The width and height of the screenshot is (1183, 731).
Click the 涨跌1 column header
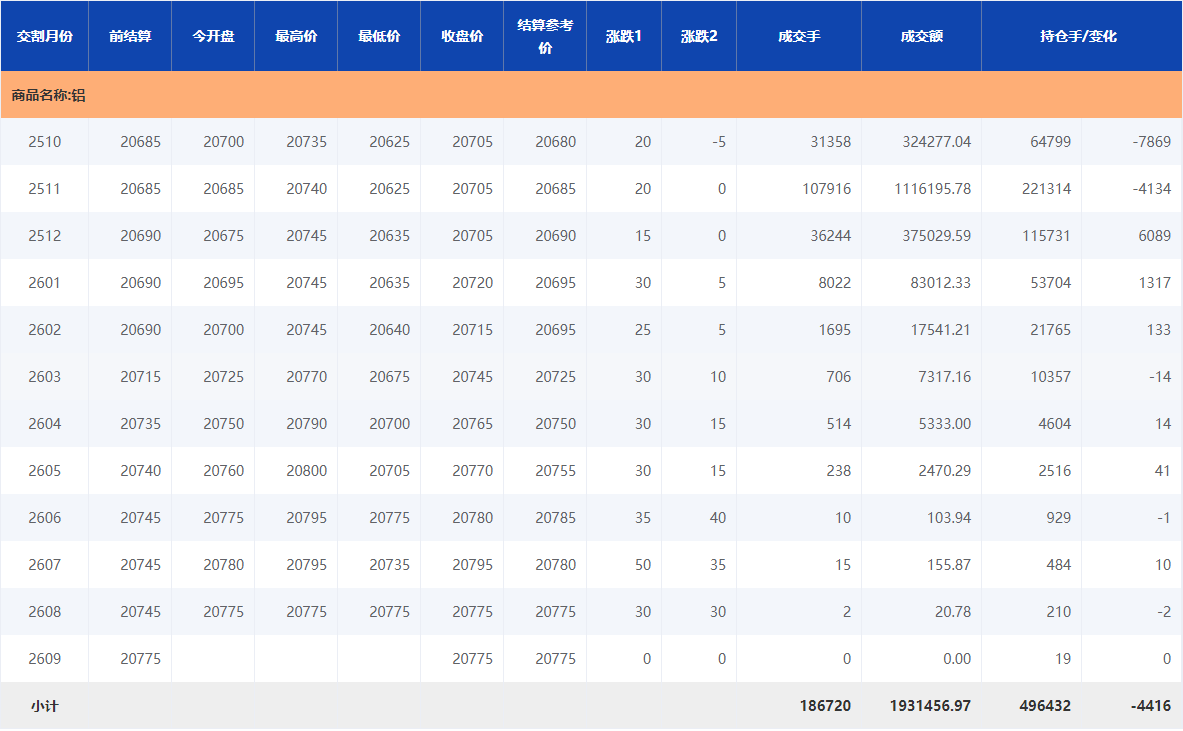(x=624, y=36)
